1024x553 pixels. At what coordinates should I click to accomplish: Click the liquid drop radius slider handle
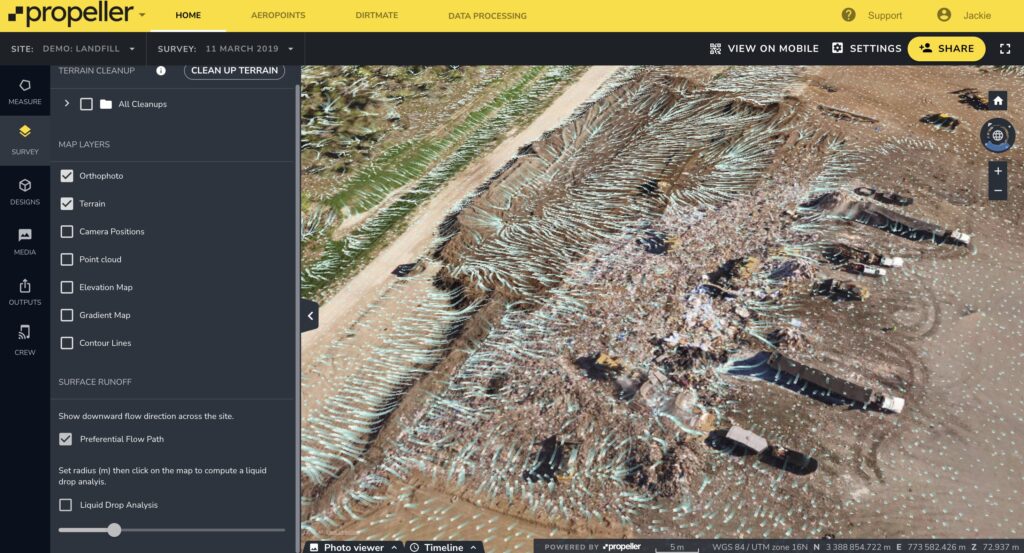[x=114, y=530]
